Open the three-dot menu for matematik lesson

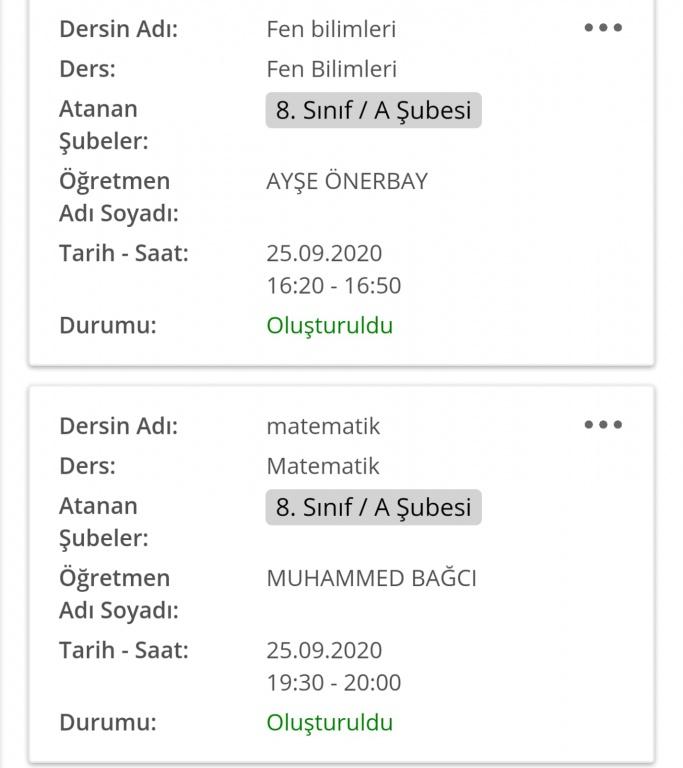(x=603, y=425)
